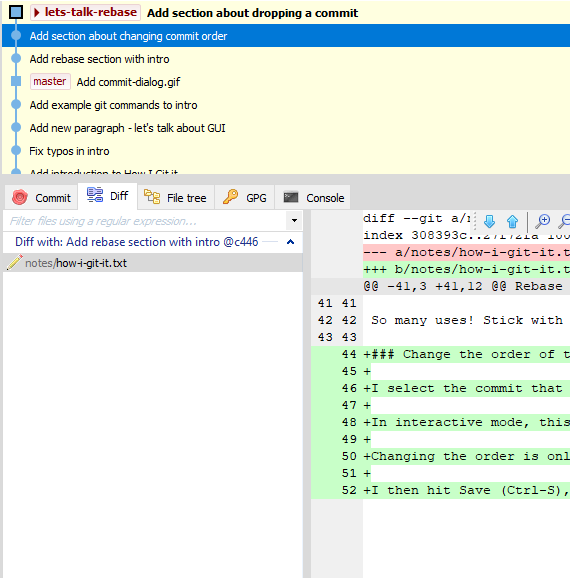Click the Console terminal icon
The image size is (570, 578).
[291, 197]
